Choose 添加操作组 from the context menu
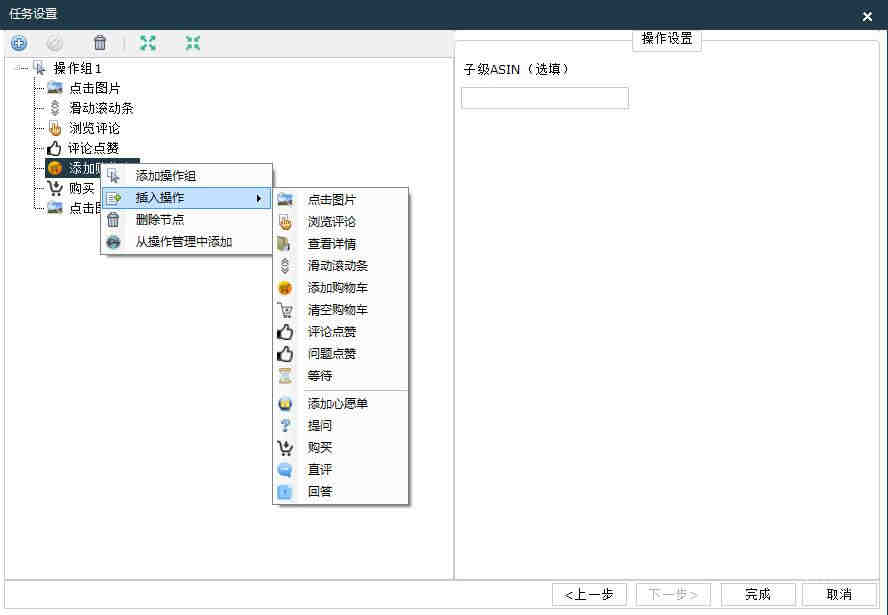This screenshot has width=888, height=615. (166, 176)
